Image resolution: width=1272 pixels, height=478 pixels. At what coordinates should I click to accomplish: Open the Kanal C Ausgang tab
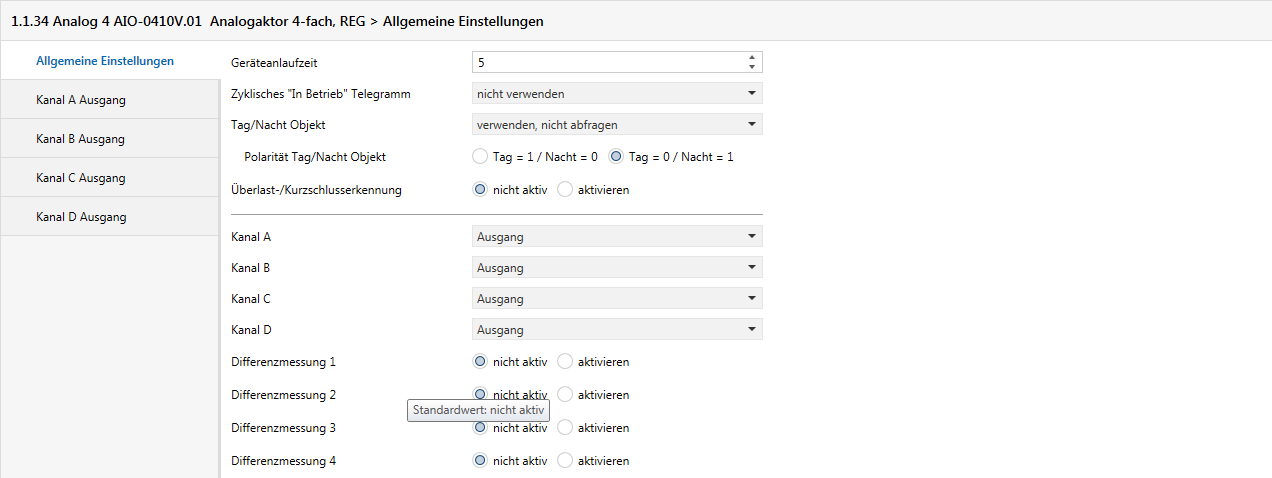pos(80,178)
